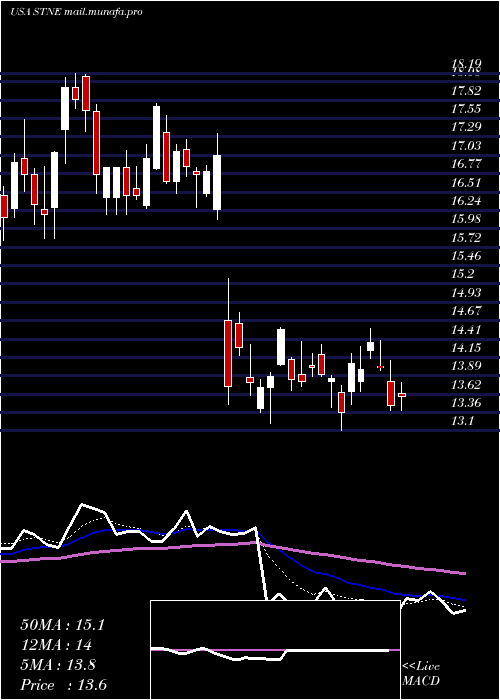The width and height of the screenshot is (500, 700).
Task: Click the 15.2 price axis label
Action: 462,275
